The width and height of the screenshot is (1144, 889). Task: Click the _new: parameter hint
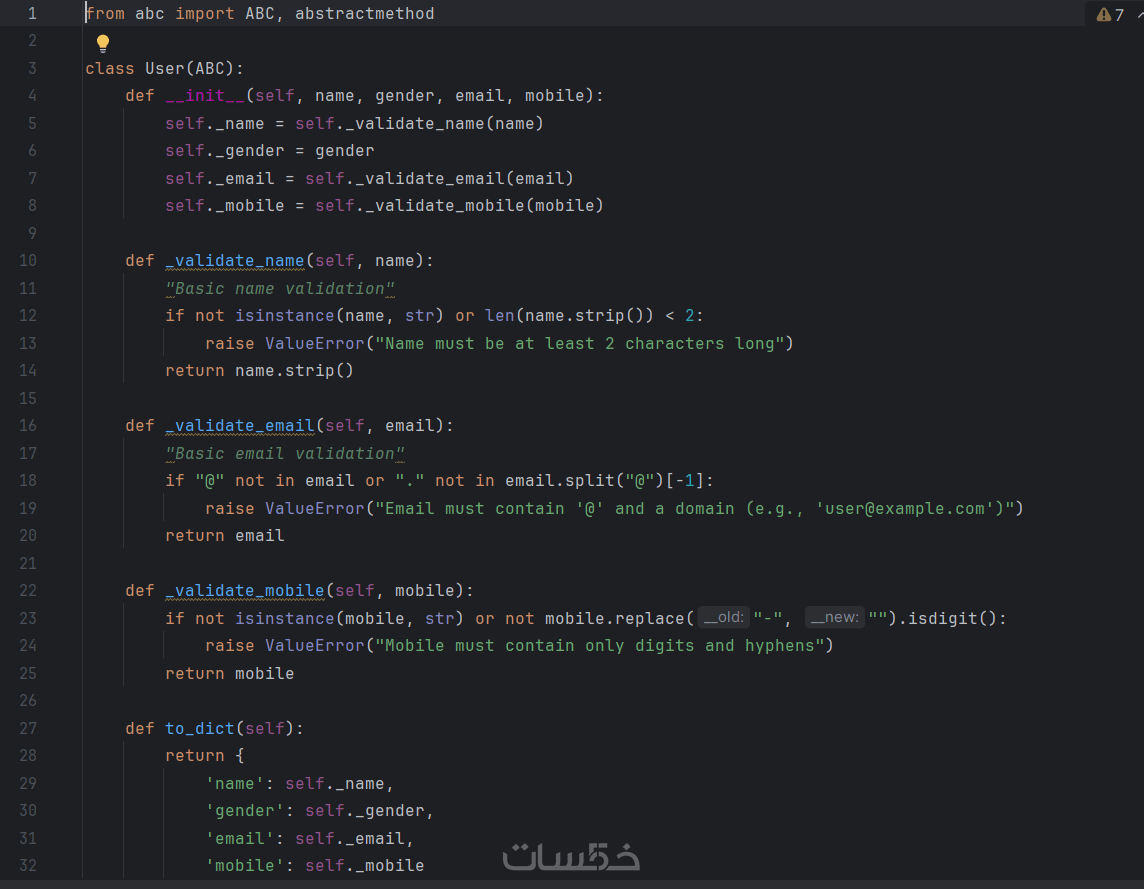click(835, 617)
